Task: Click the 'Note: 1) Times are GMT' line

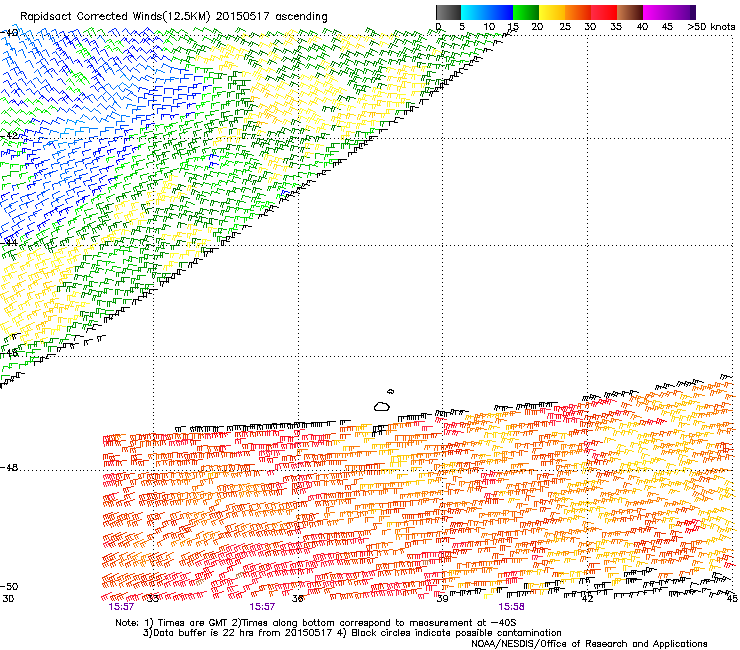Action: pyautogui.click(x=315, y=623)
